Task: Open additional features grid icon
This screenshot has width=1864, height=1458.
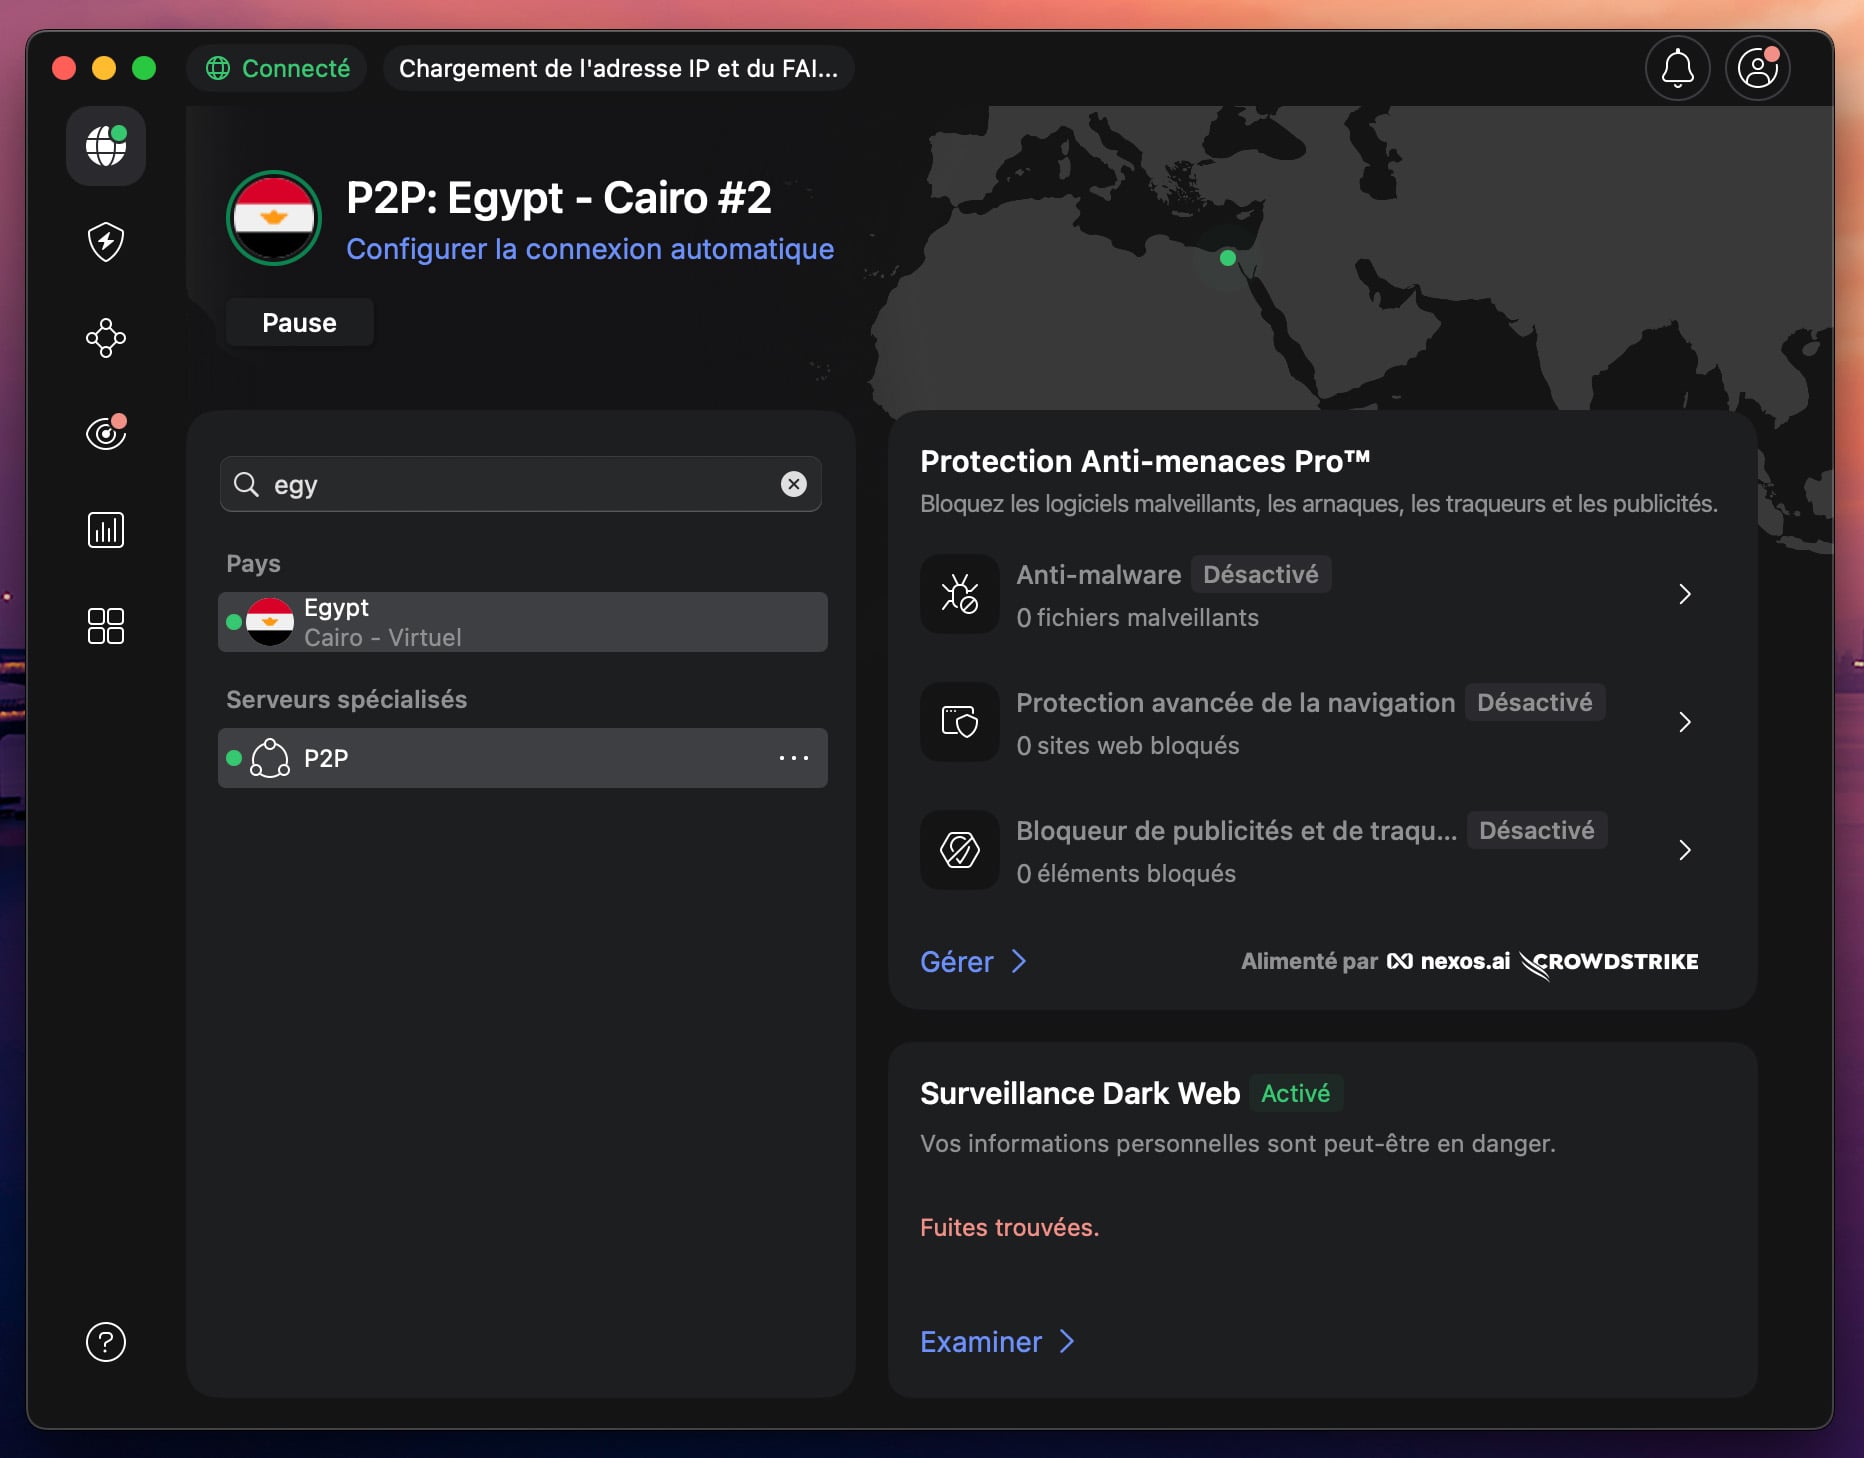Action: (105, 626)
